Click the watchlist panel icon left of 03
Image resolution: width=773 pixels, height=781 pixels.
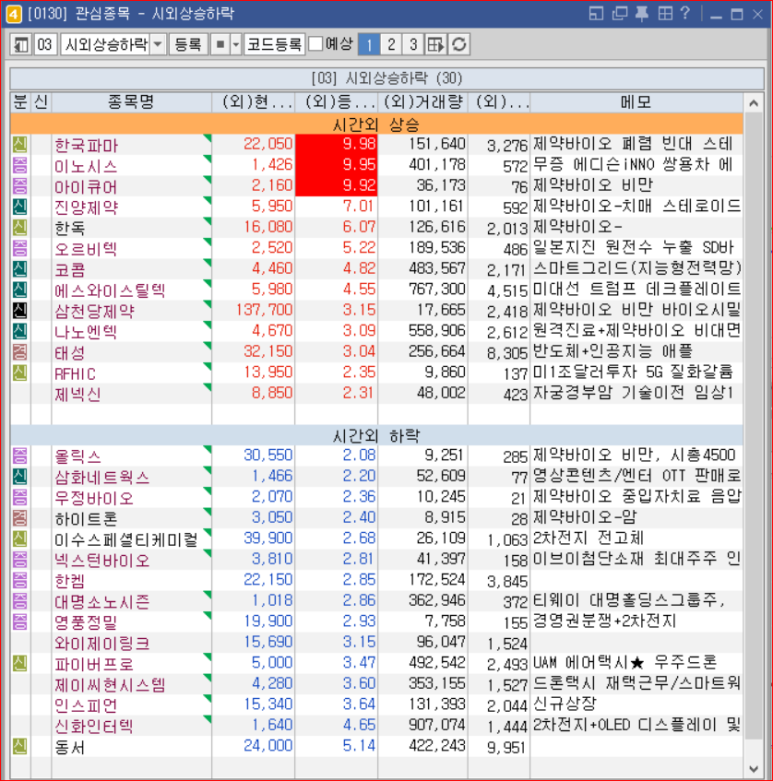[21, 45]
